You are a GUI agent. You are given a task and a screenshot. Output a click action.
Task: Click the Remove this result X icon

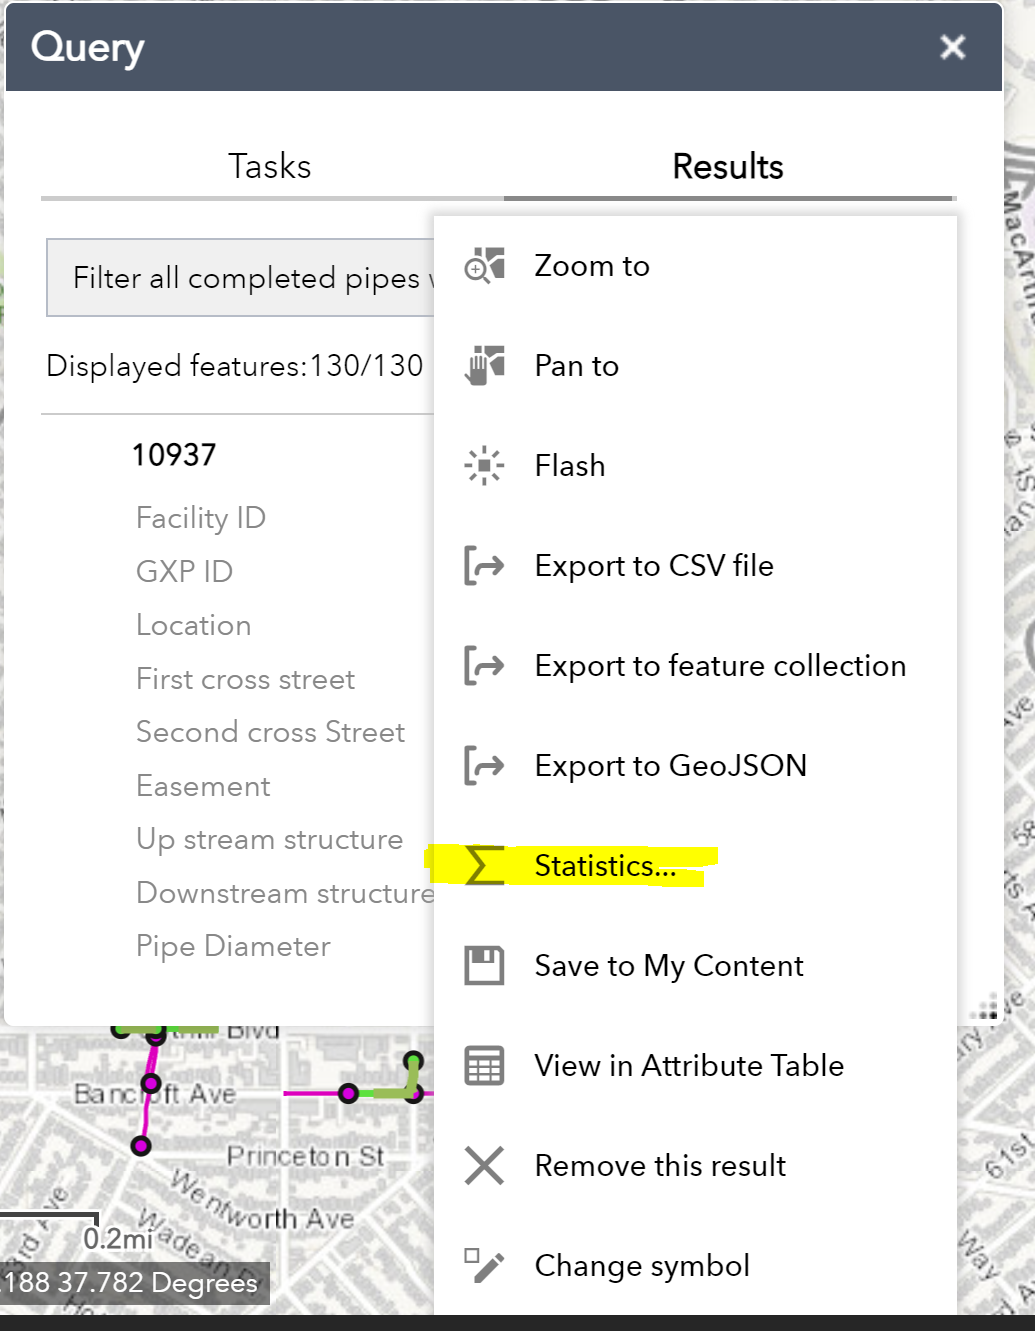click(x=483, y=1165)
